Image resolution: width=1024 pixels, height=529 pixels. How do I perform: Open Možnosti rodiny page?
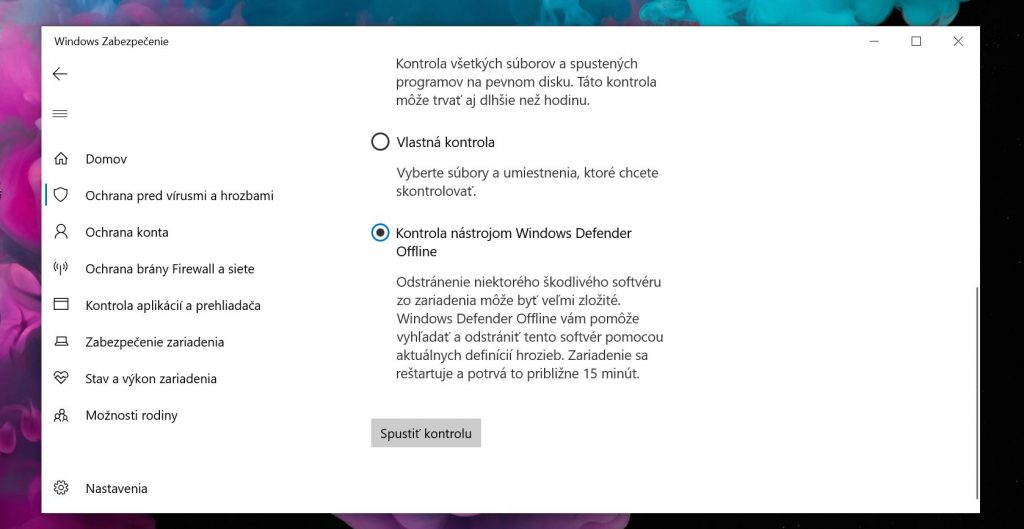[131, 415]
